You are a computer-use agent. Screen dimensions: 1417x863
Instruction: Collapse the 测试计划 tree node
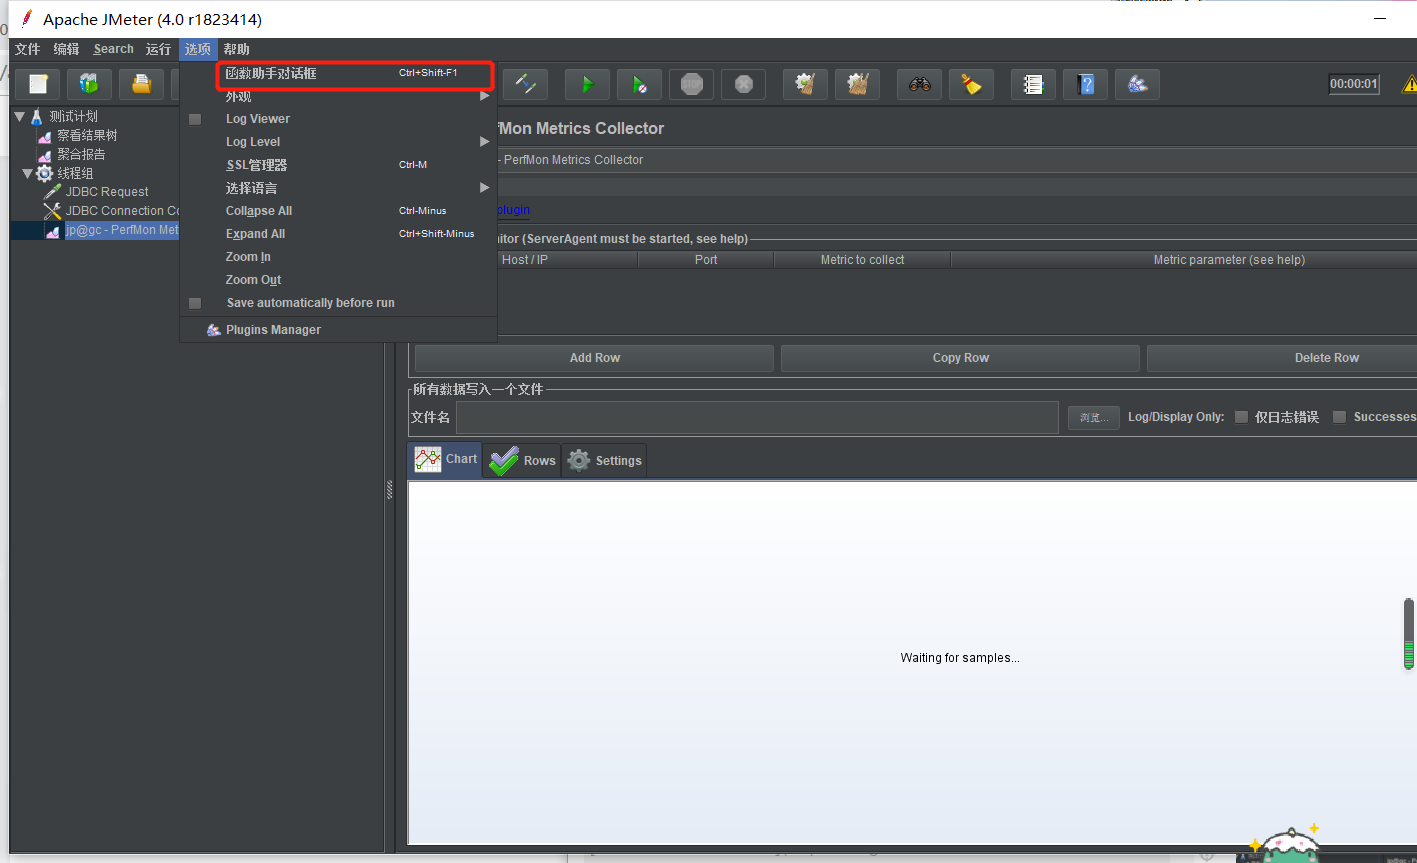pyautogui.click(x=19, y=116)
